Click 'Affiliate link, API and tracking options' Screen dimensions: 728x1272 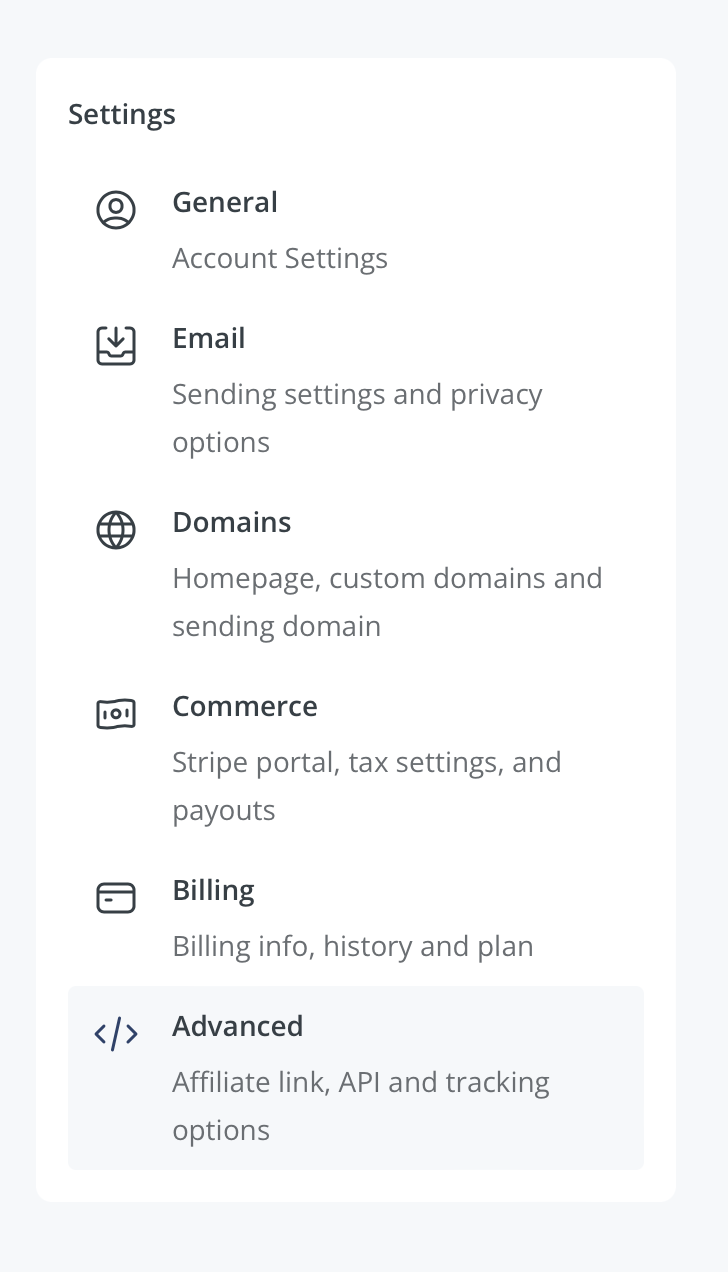coord(361,1106)
